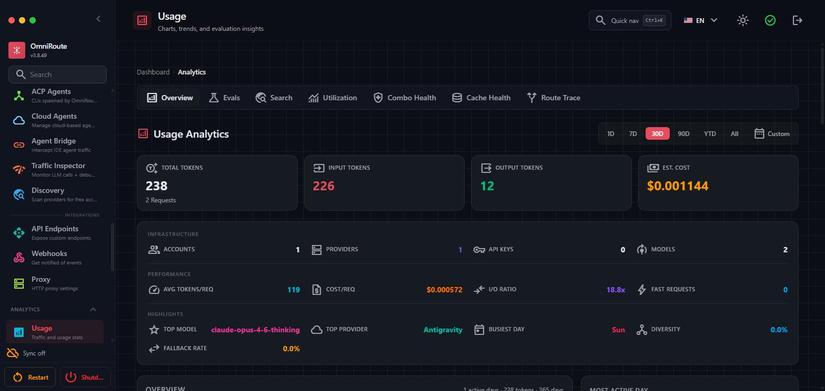Toggle light theme sun icon
The width and height of the screenshot is (825, 391).
point(742,21)
